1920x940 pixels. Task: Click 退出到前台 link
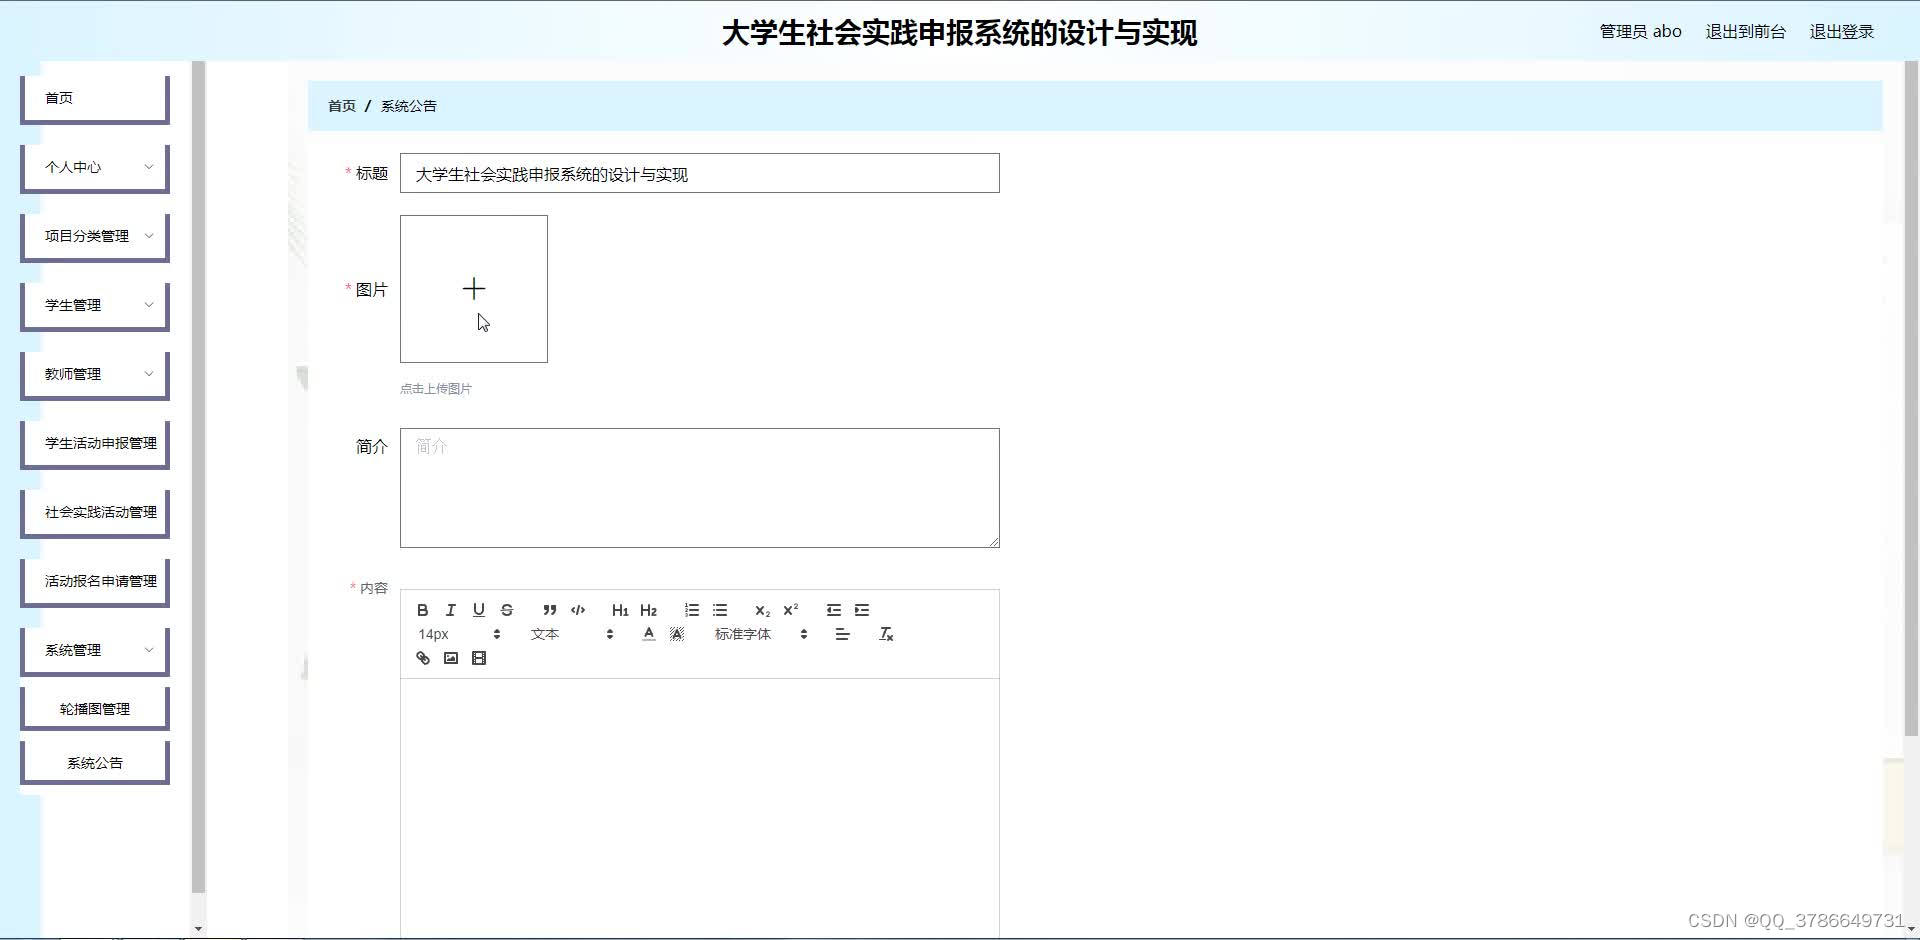[1745, 32]
